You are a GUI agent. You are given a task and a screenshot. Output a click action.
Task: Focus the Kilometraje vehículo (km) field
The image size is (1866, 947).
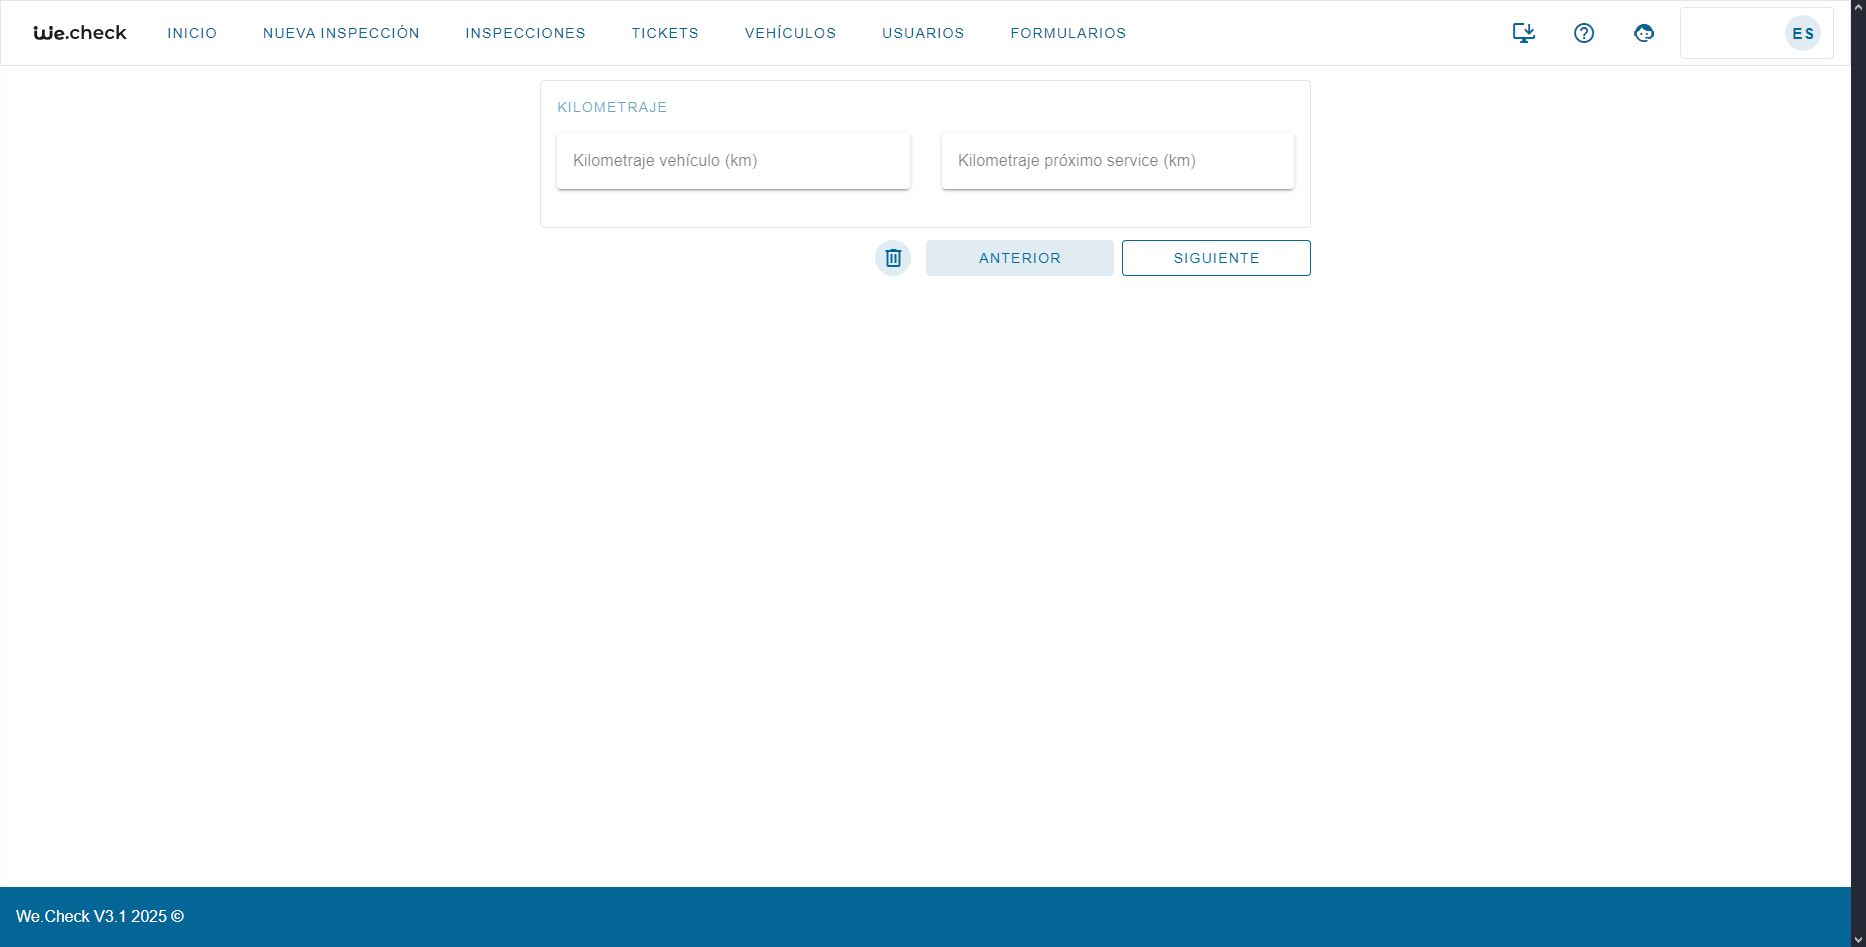tap(733, 161)
